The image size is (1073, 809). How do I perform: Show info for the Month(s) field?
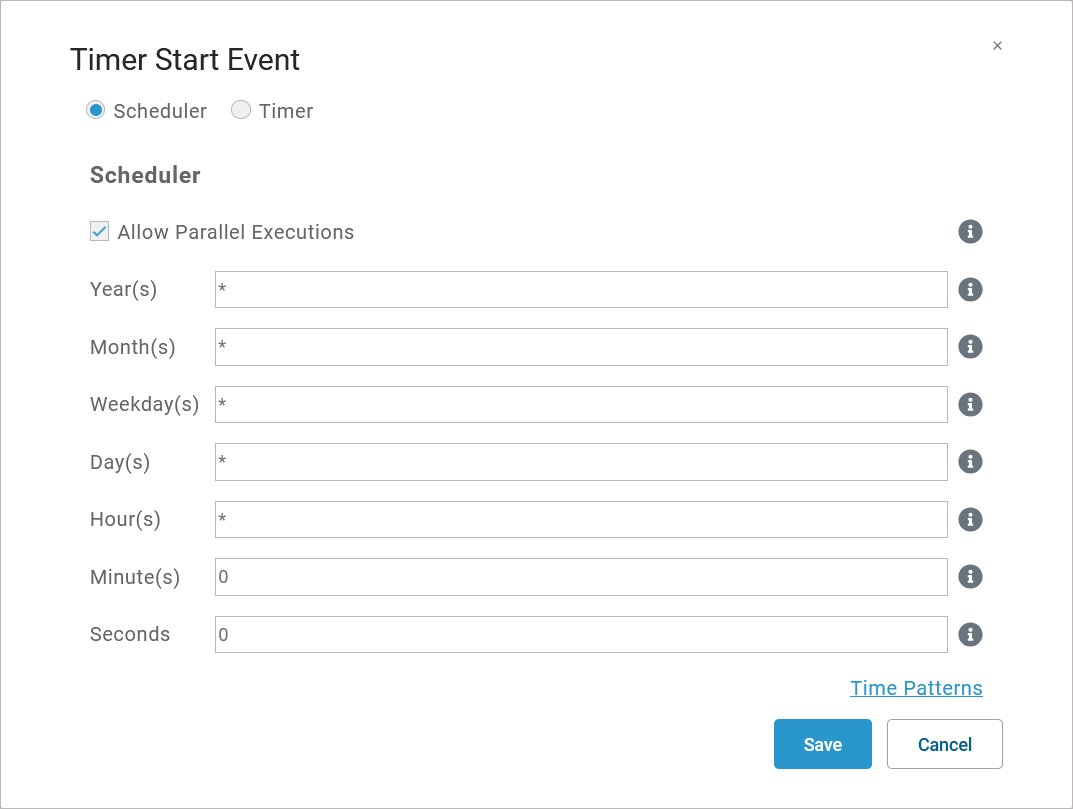[970, 347]
